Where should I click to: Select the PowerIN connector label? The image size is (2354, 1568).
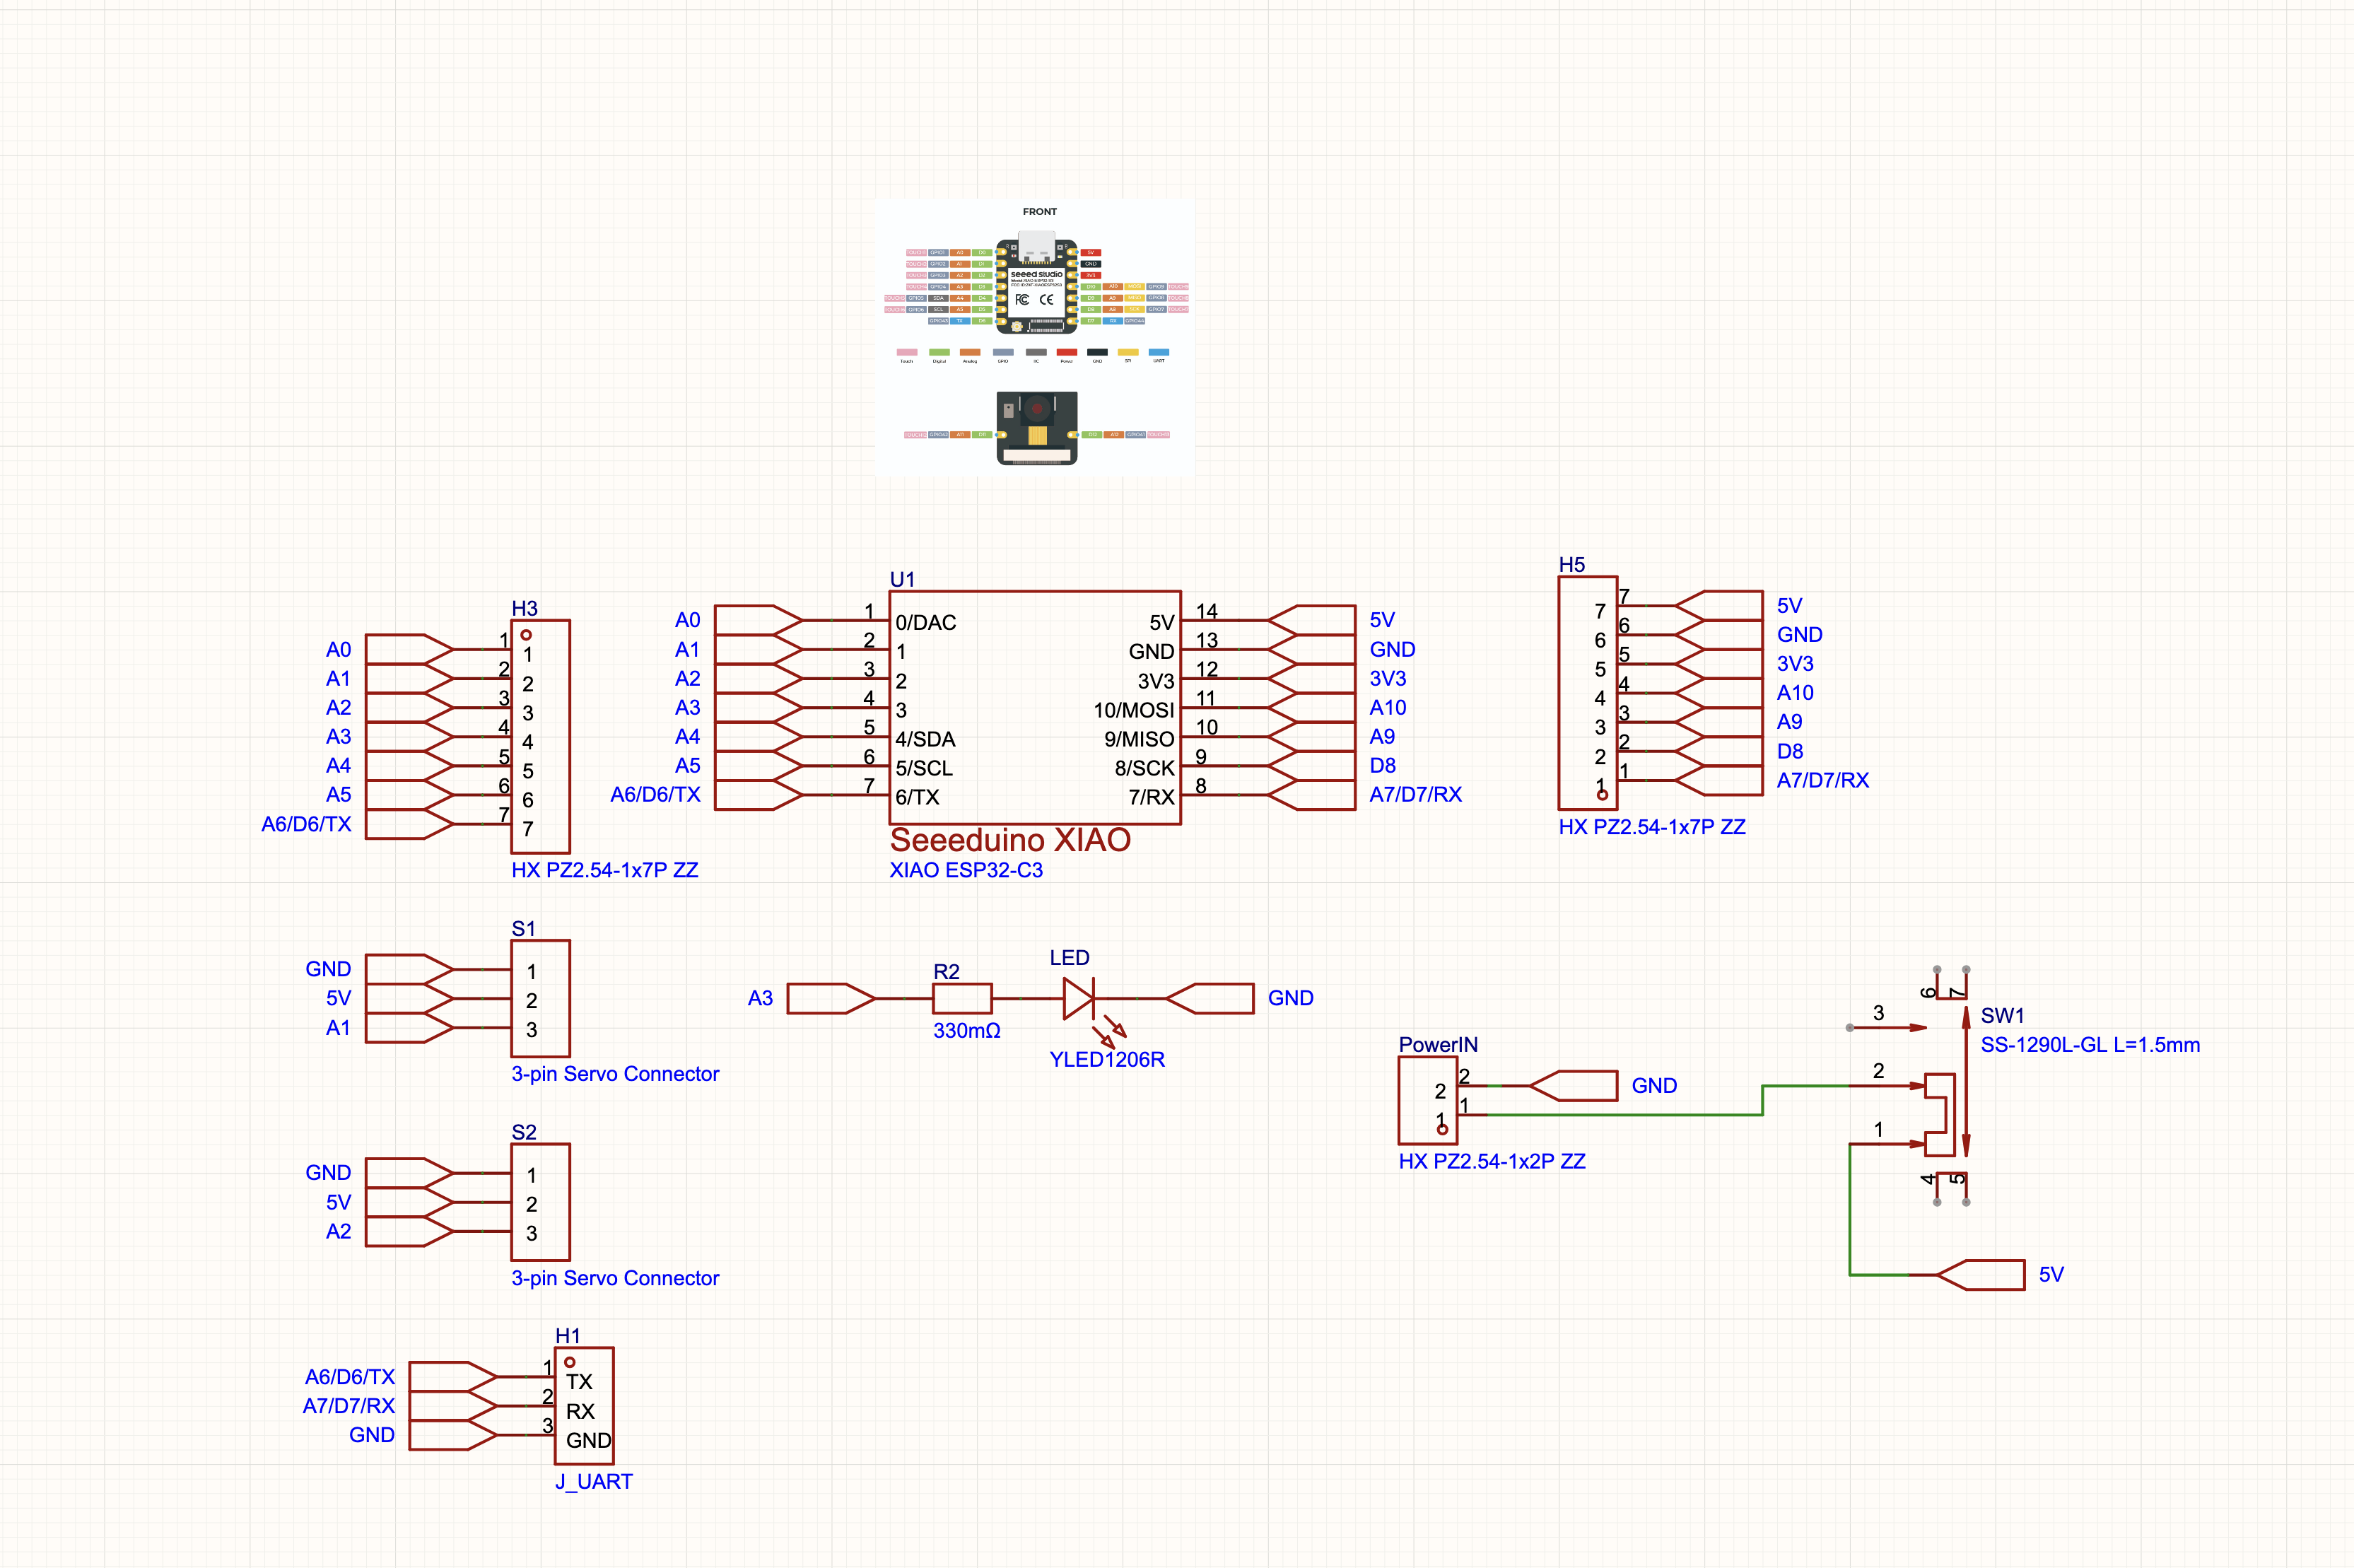point(1438,1044)
